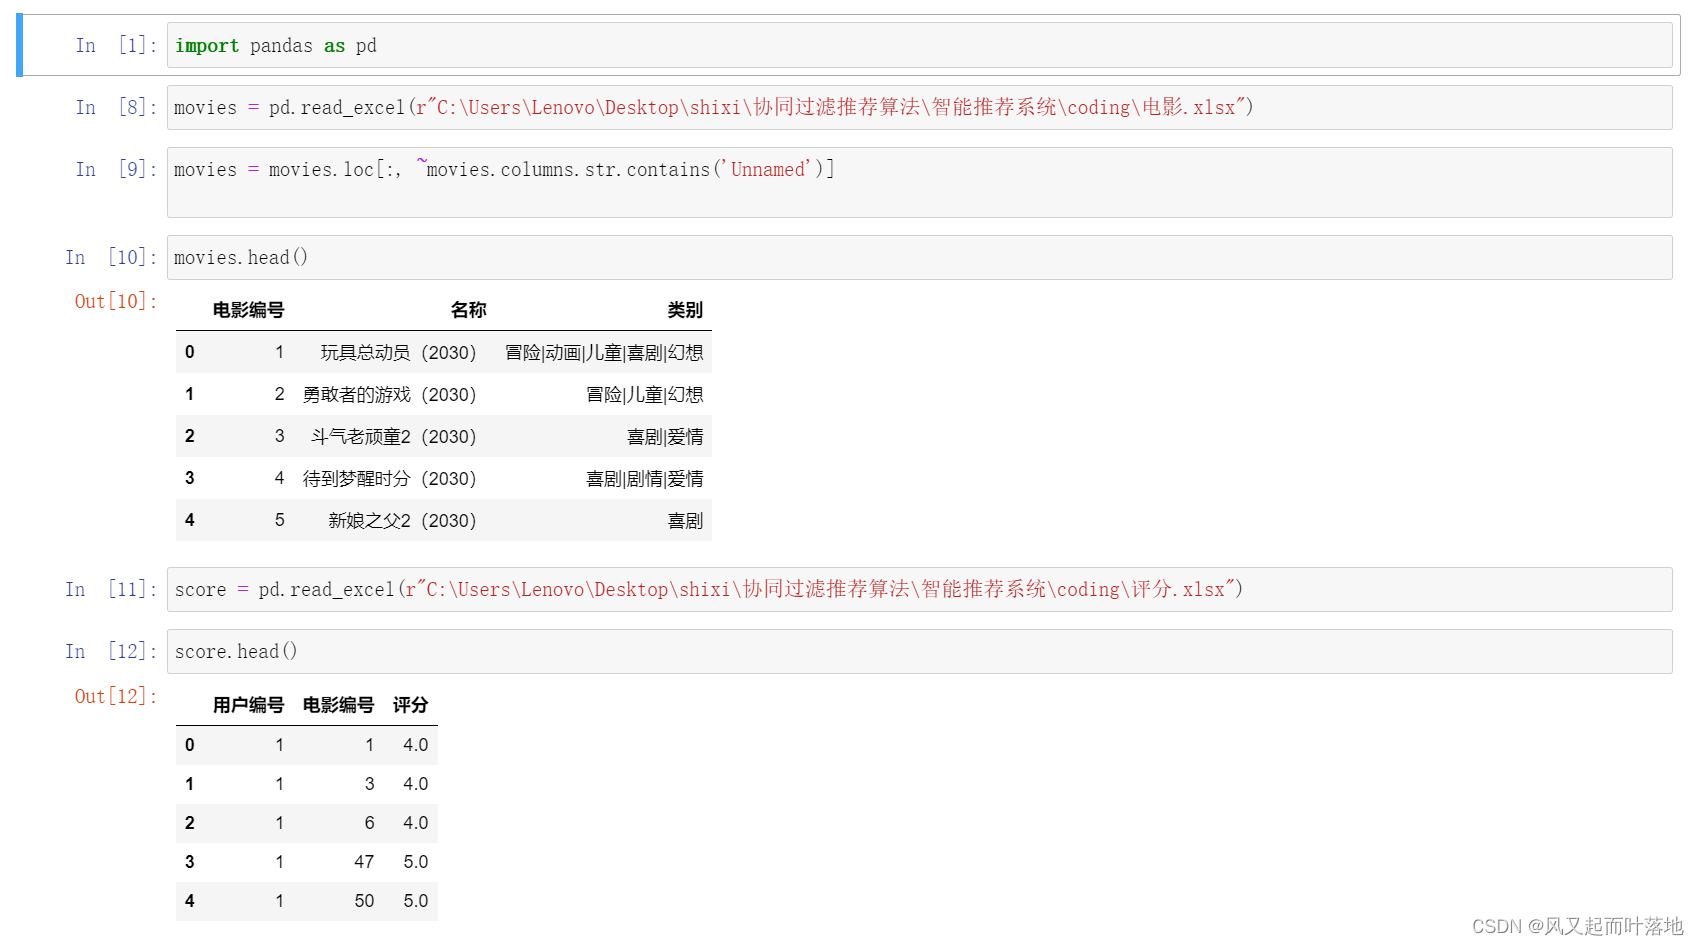This screenshot has width=1699, height=945.
Task: Click the Out[12] output prompt
Action: tap(116, 696)
